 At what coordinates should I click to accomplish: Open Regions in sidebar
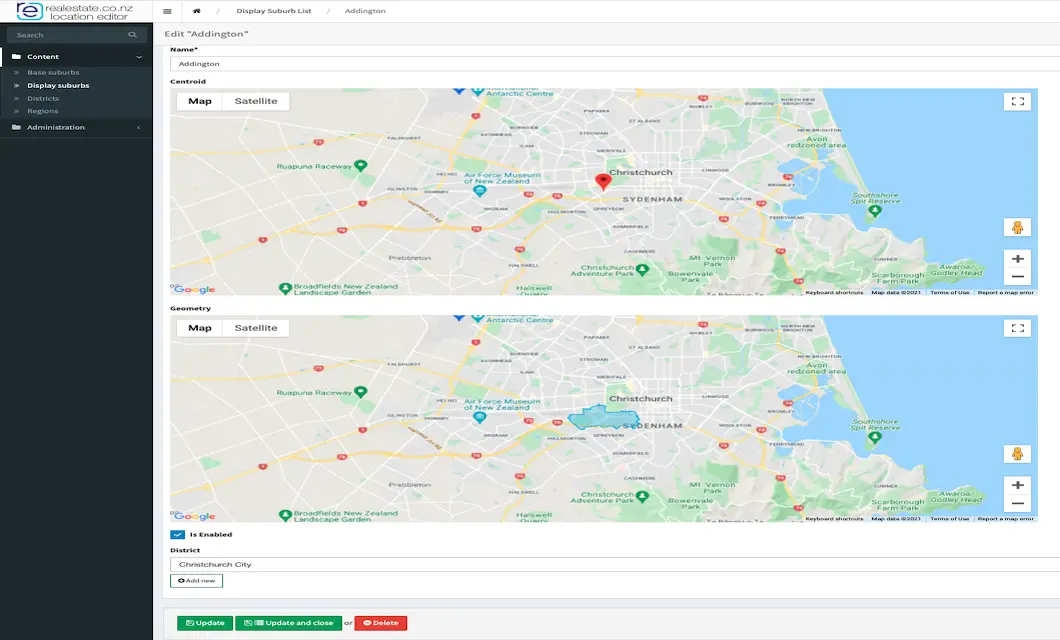coord(43,112)
